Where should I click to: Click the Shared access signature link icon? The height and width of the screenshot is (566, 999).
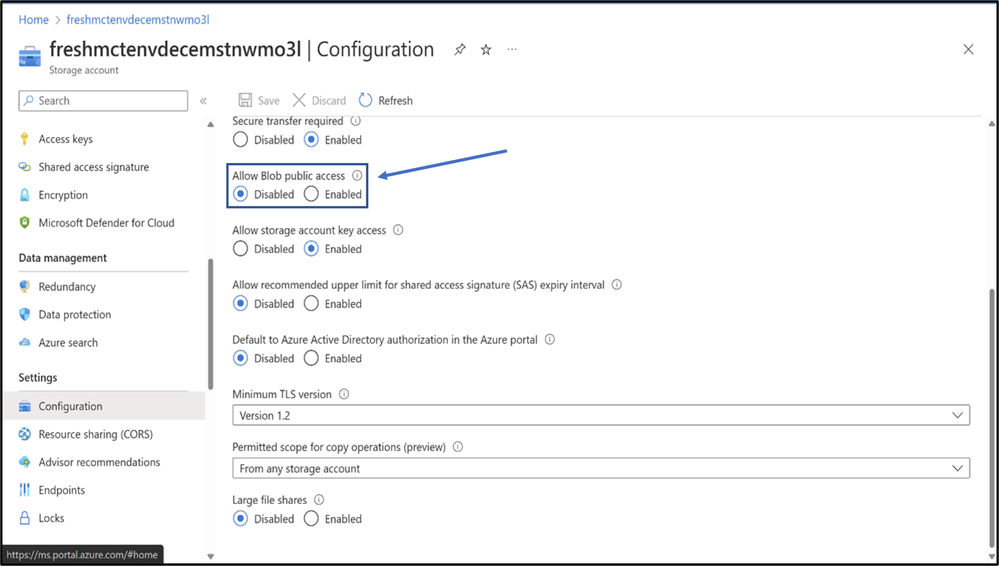(25, 167)
